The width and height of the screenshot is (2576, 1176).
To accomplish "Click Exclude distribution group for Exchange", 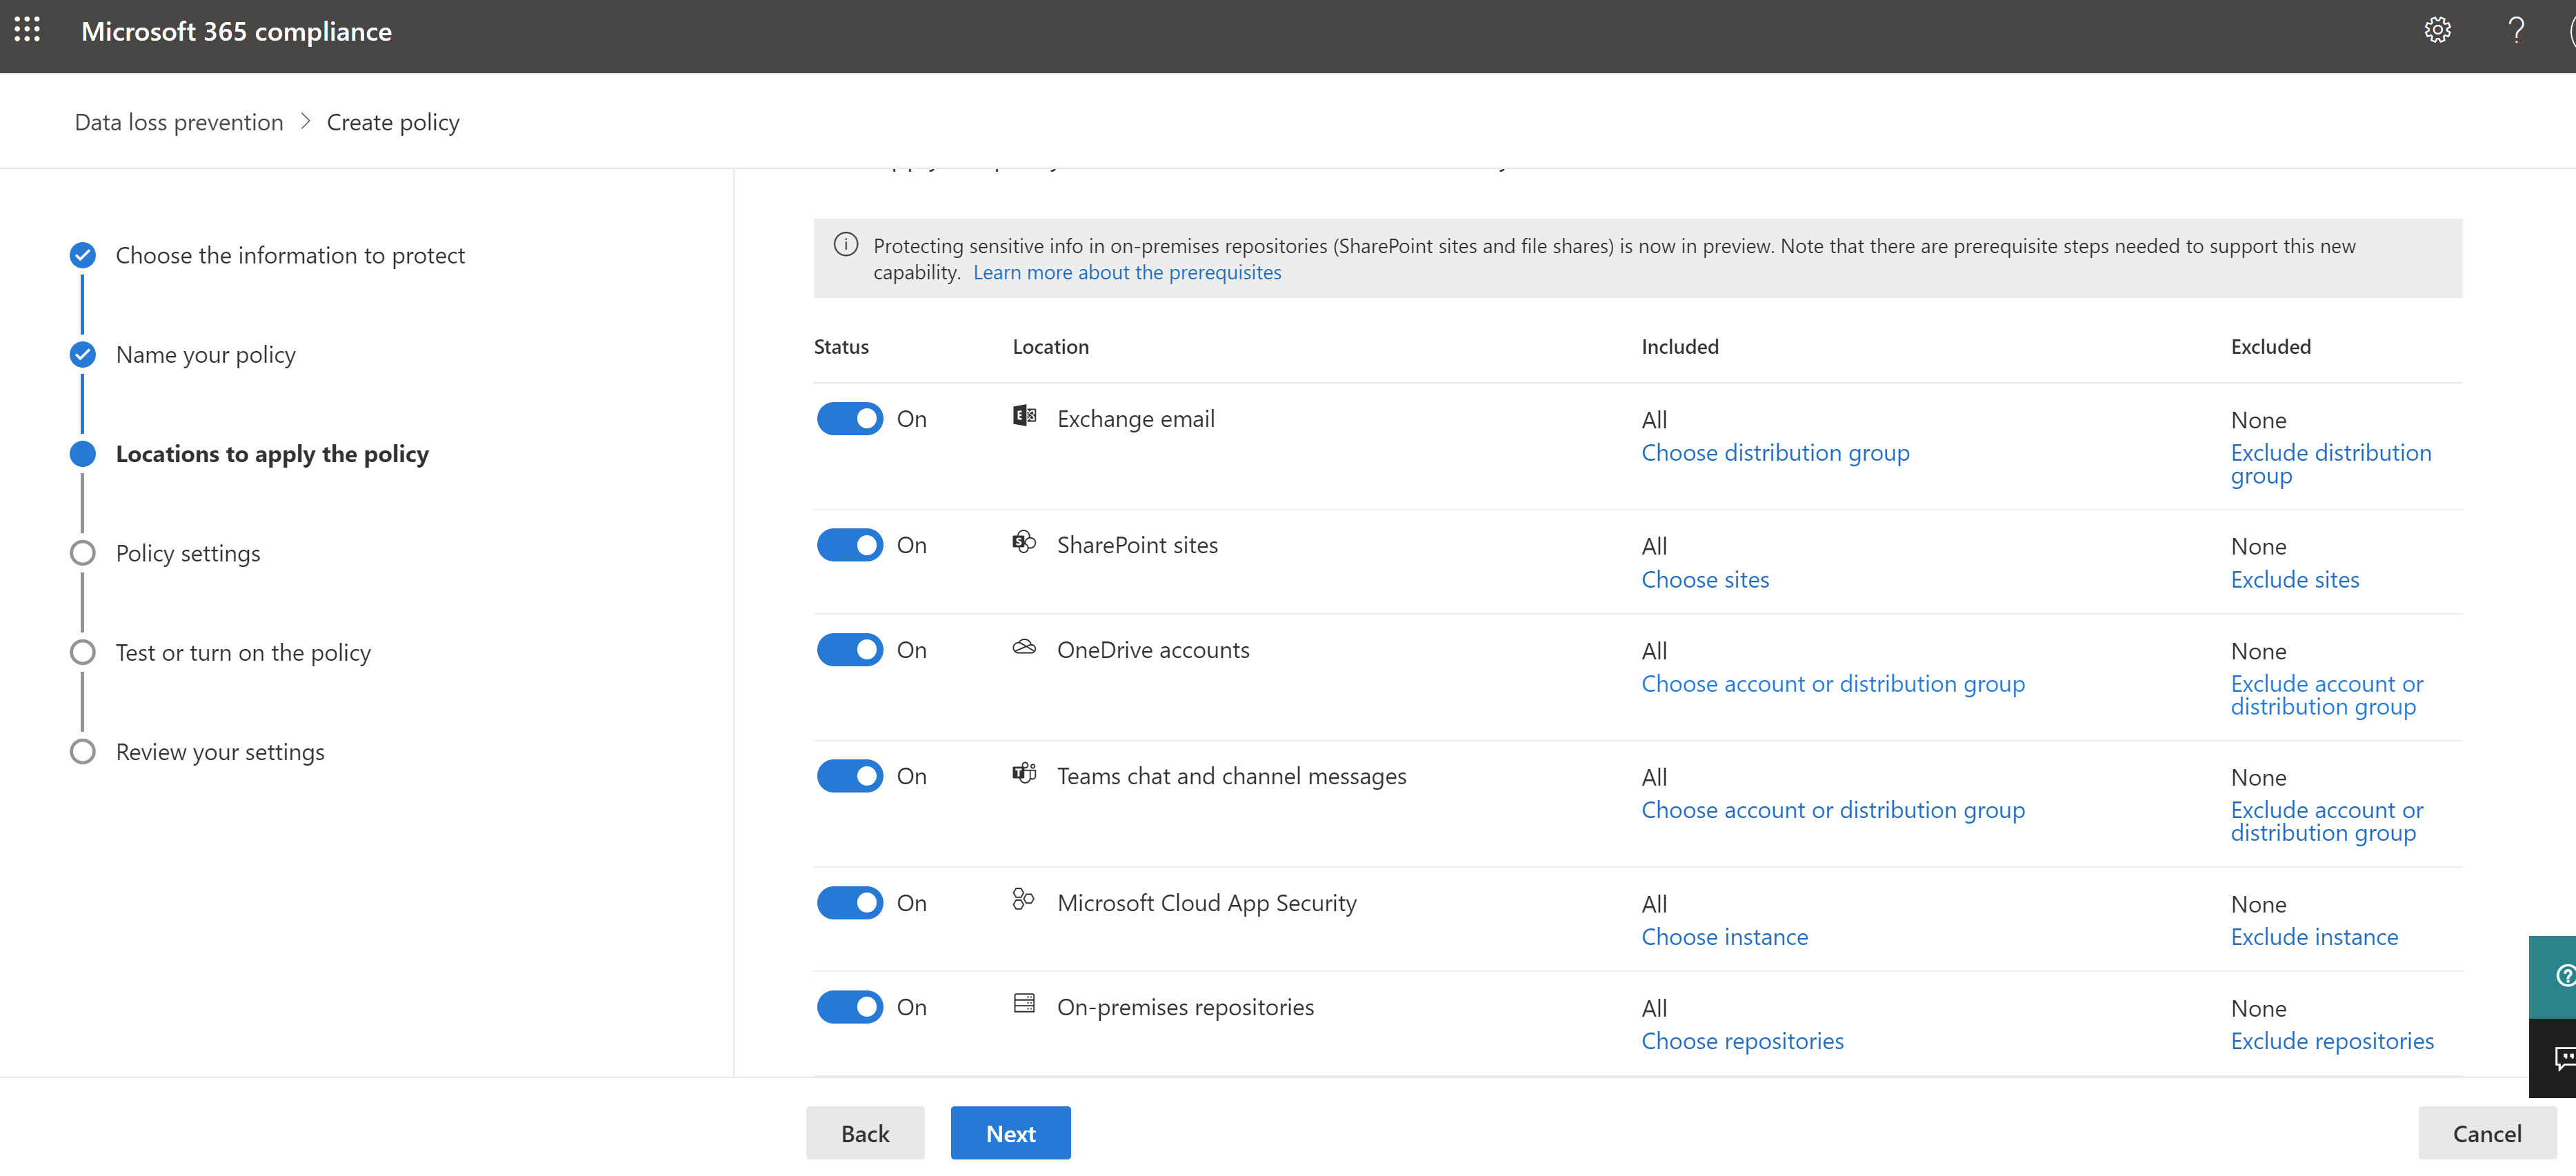I will 2331,464.
